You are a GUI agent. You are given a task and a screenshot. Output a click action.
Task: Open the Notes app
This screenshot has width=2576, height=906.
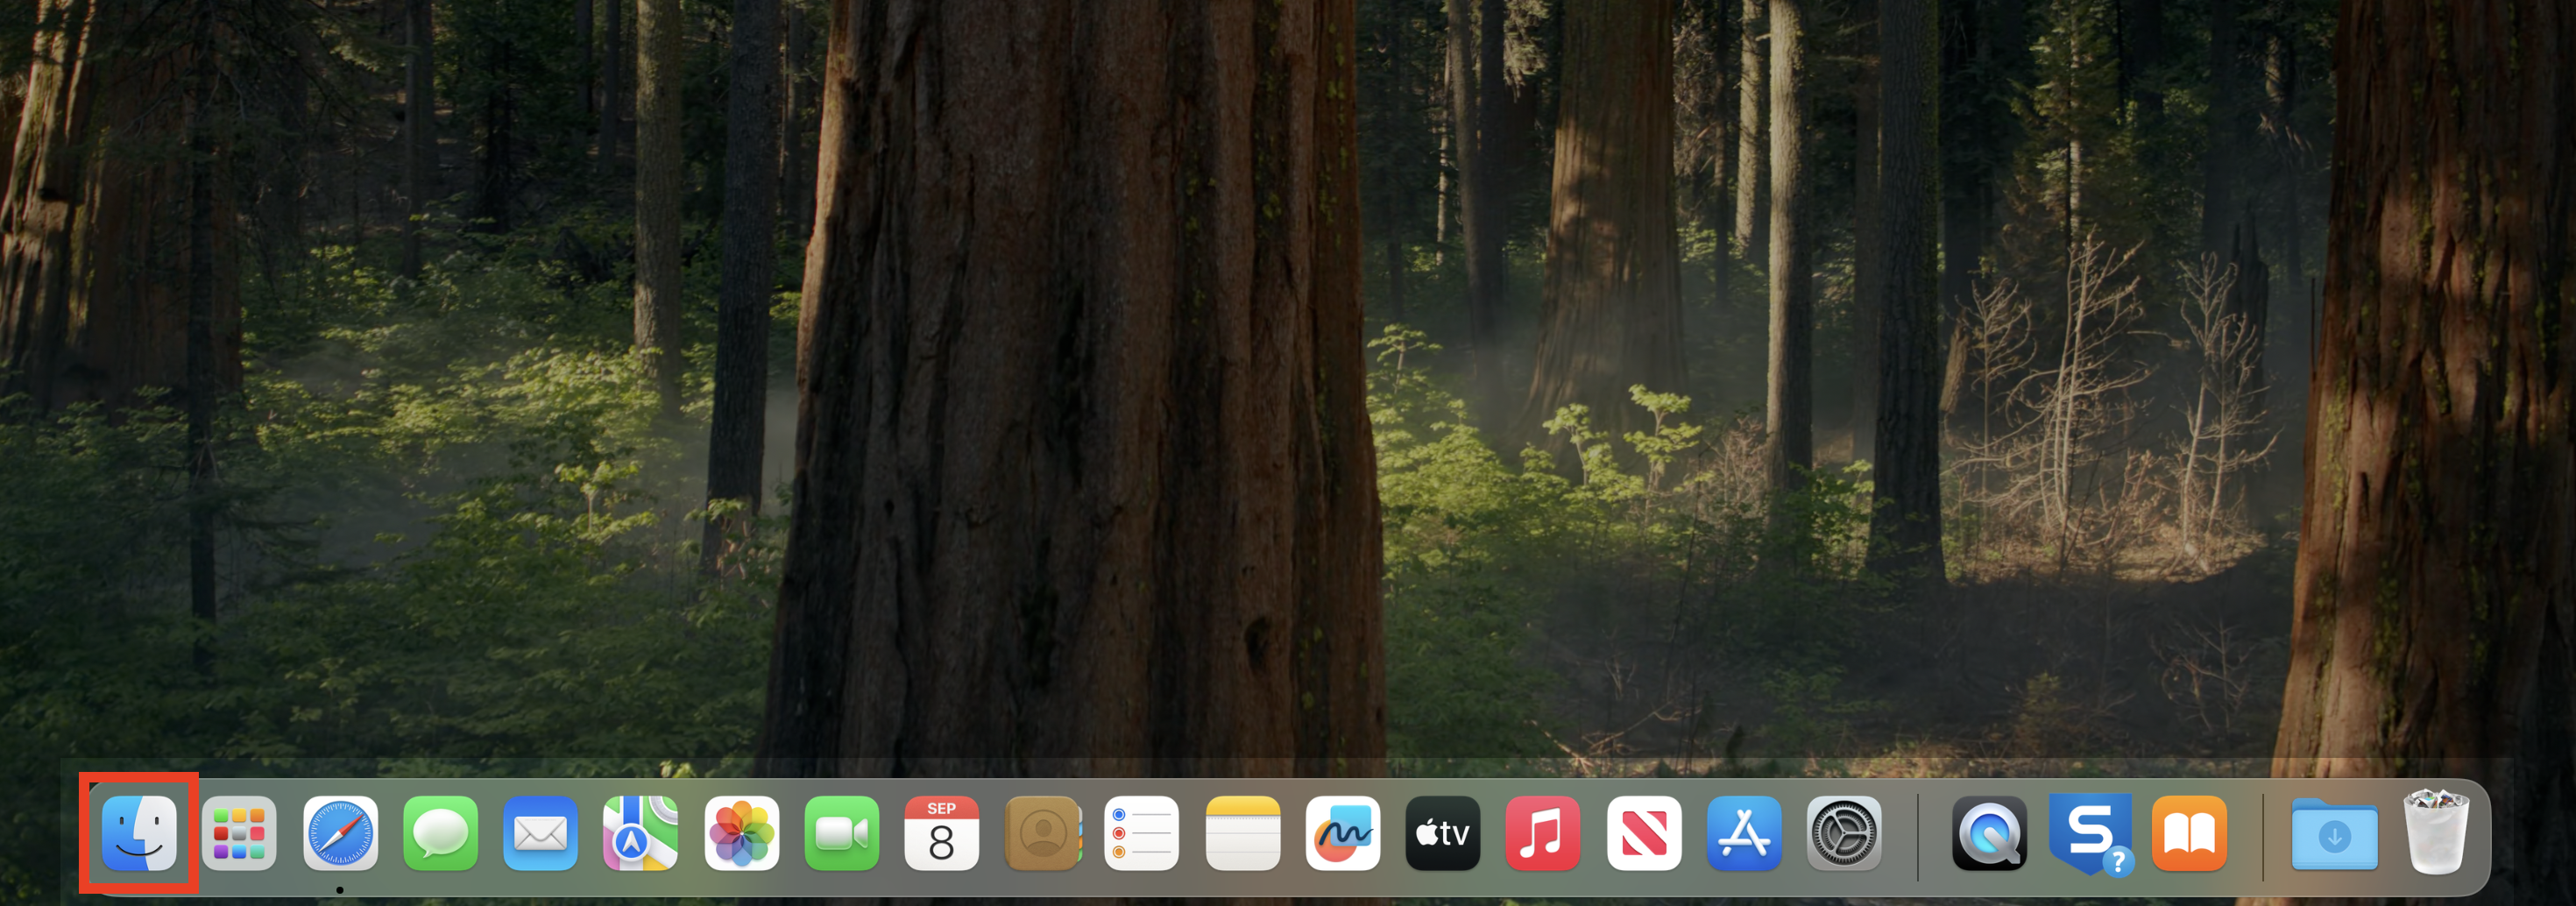point(1243,833)
